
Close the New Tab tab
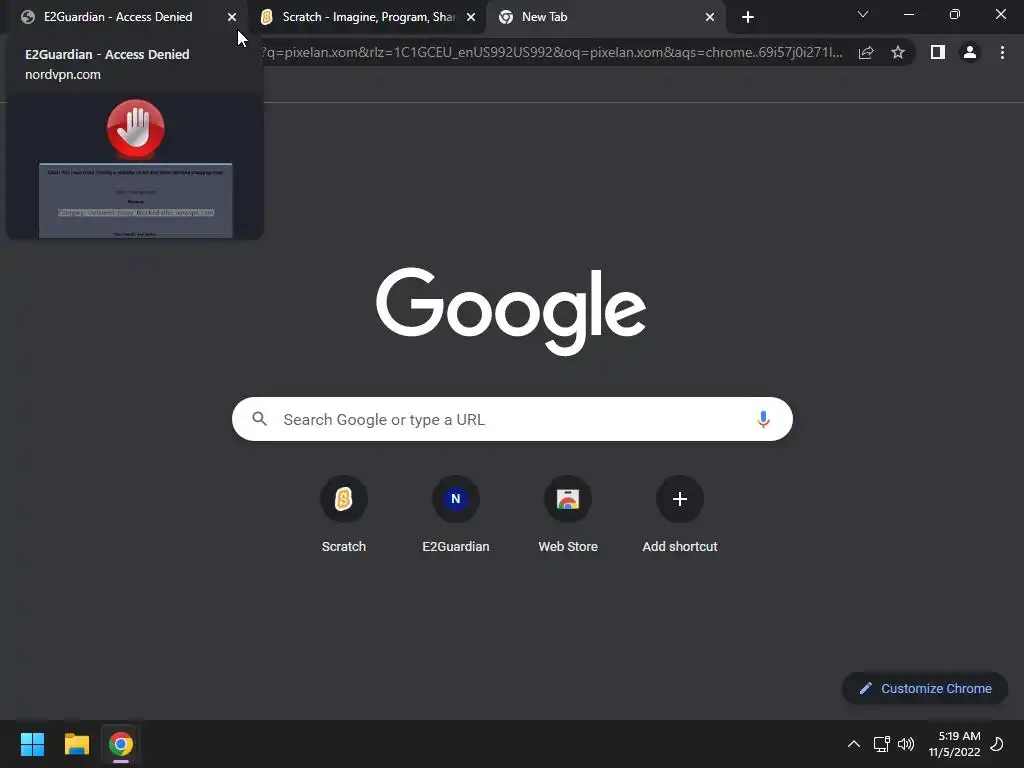[x=710, y=17]
